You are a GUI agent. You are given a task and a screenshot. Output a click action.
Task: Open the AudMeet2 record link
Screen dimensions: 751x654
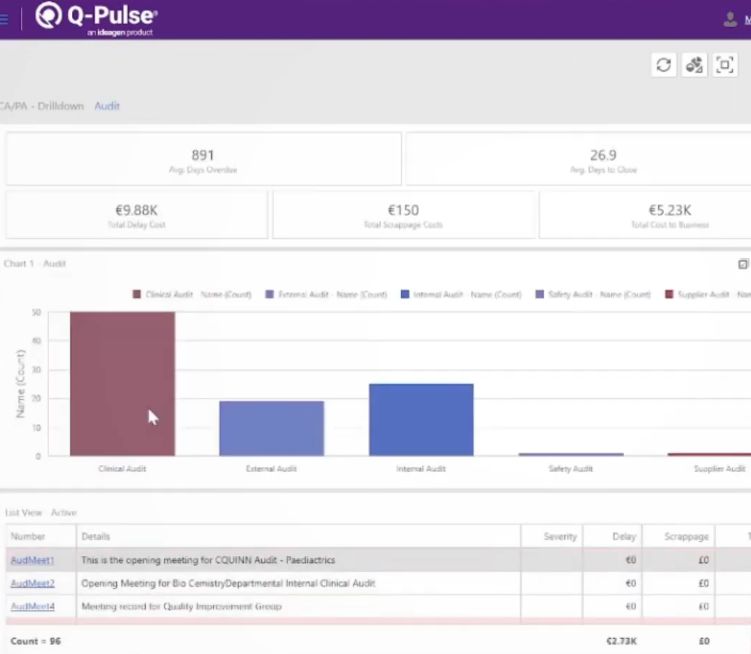click(x=33, y=583)
